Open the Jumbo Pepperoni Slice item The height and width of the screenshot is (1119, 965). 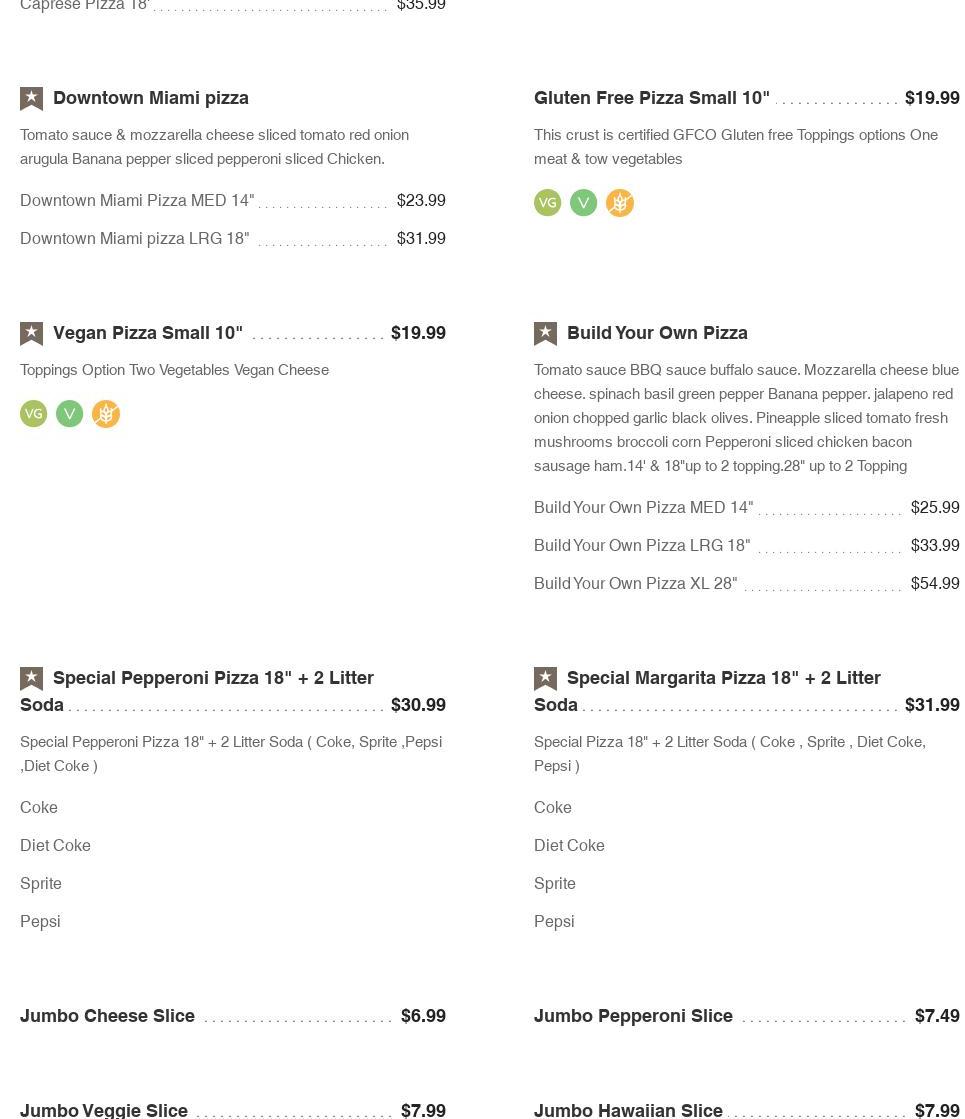coord(633,1016)
